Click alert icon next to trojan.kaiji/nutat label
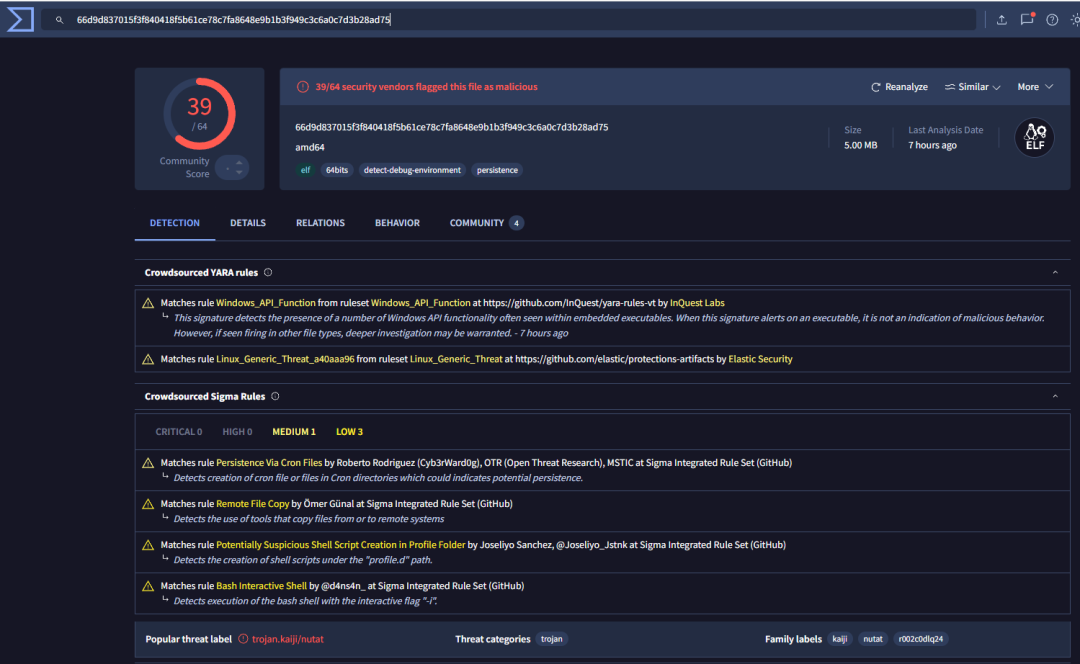Image resolution: width=1080 pixels, height=664 pixels. tap(243, 639)
